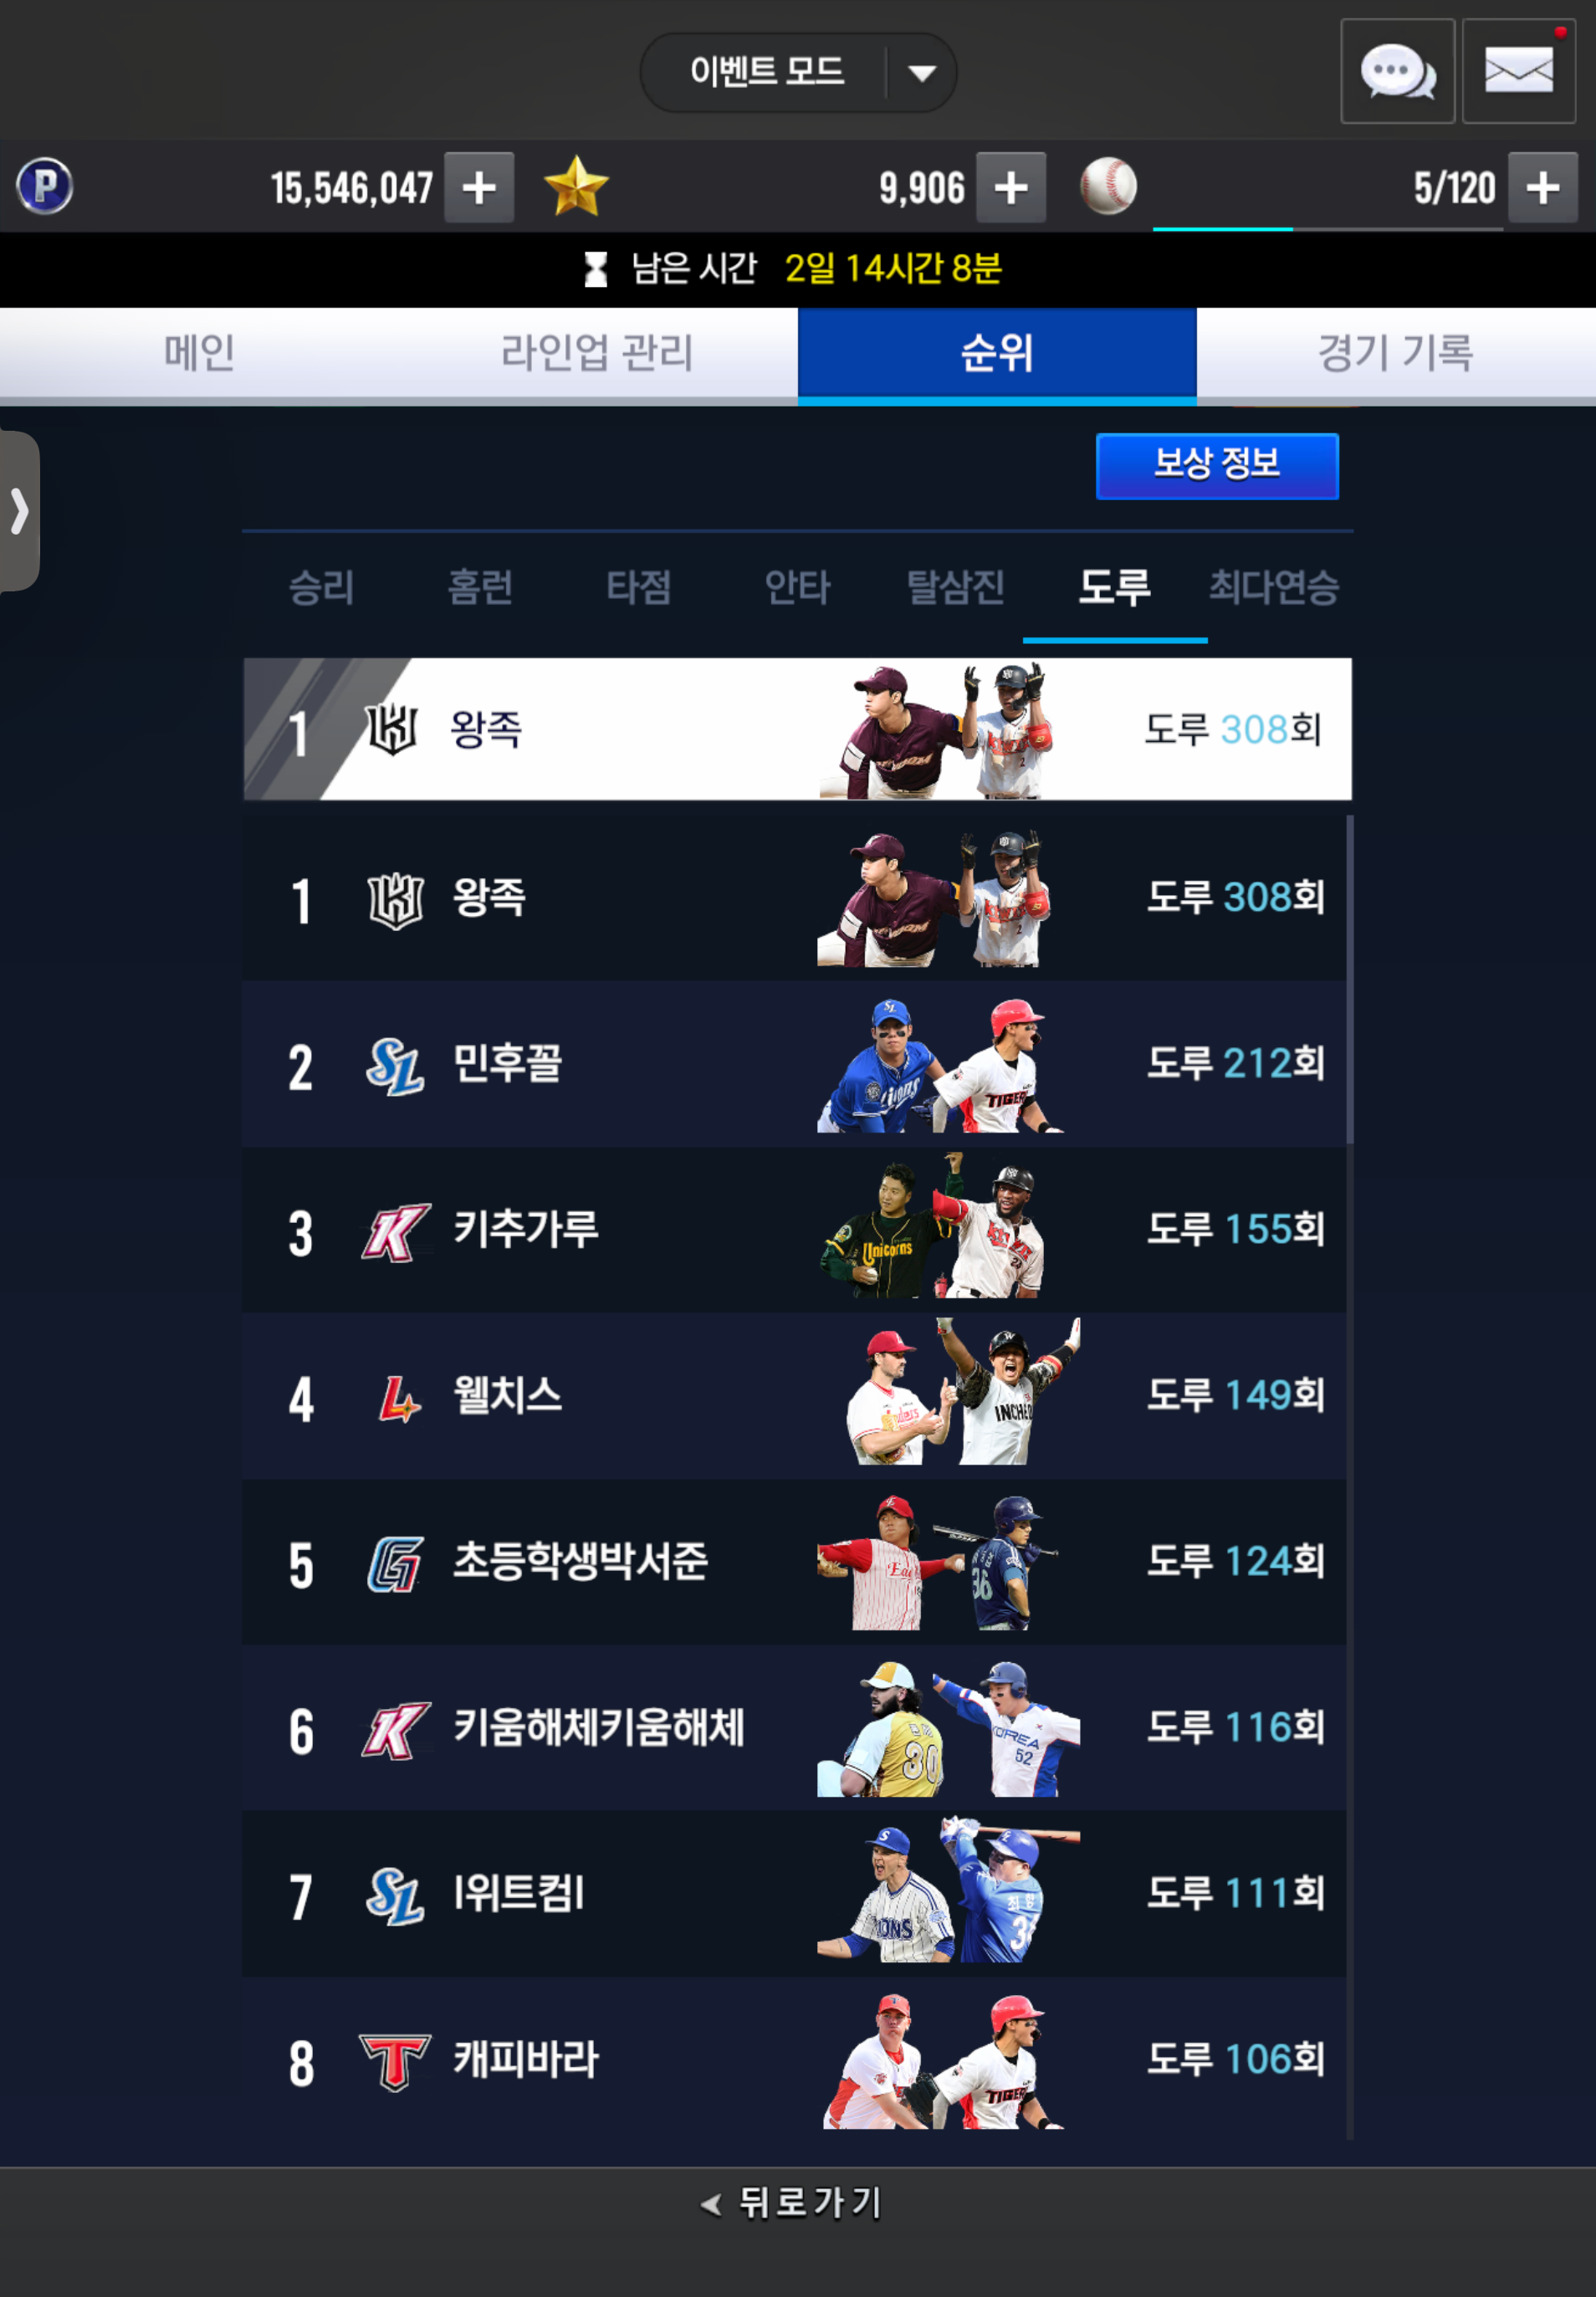Screen dimensions: 1596x2297
Task: Switch to the 경기 기록 tab
Action: click(x=1395, y=353)
